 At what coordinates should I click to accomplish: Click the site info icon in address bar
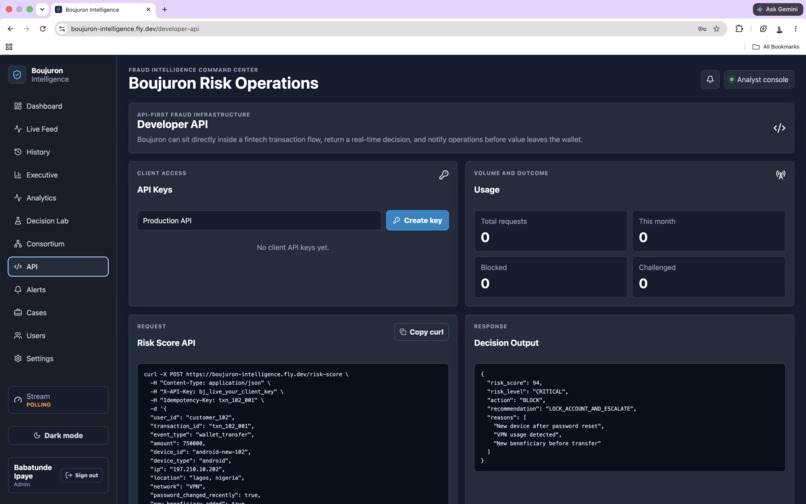[62, 29]
